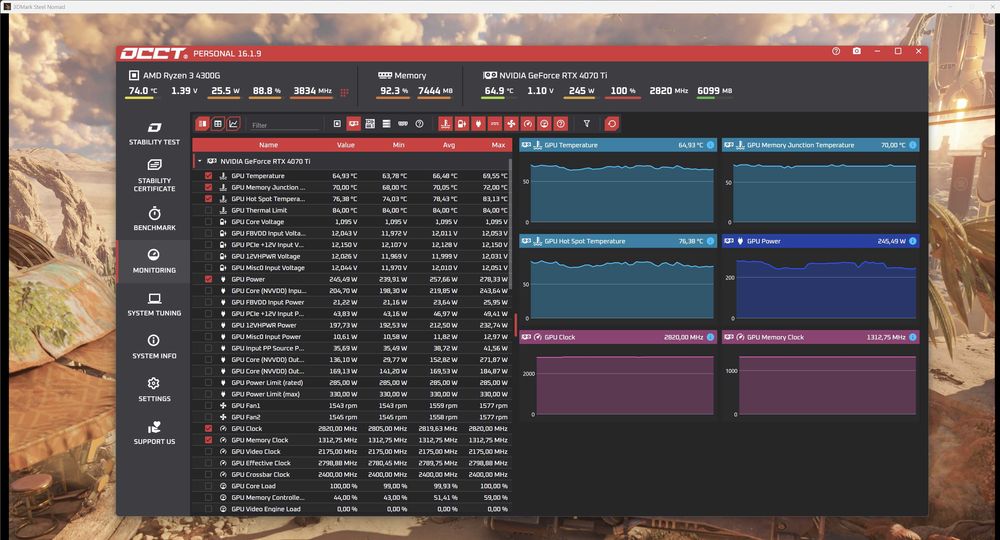Collapse the NVIDIA GeForce RTX 4070 Ti group

coord(200,161)
